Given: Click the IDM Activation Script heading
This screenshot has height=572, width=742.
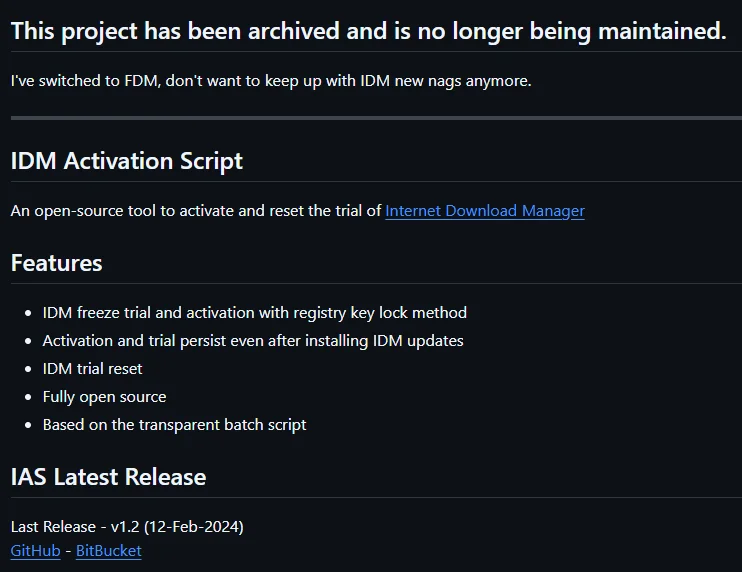Looking at the screenshot, I should [126, 161].
